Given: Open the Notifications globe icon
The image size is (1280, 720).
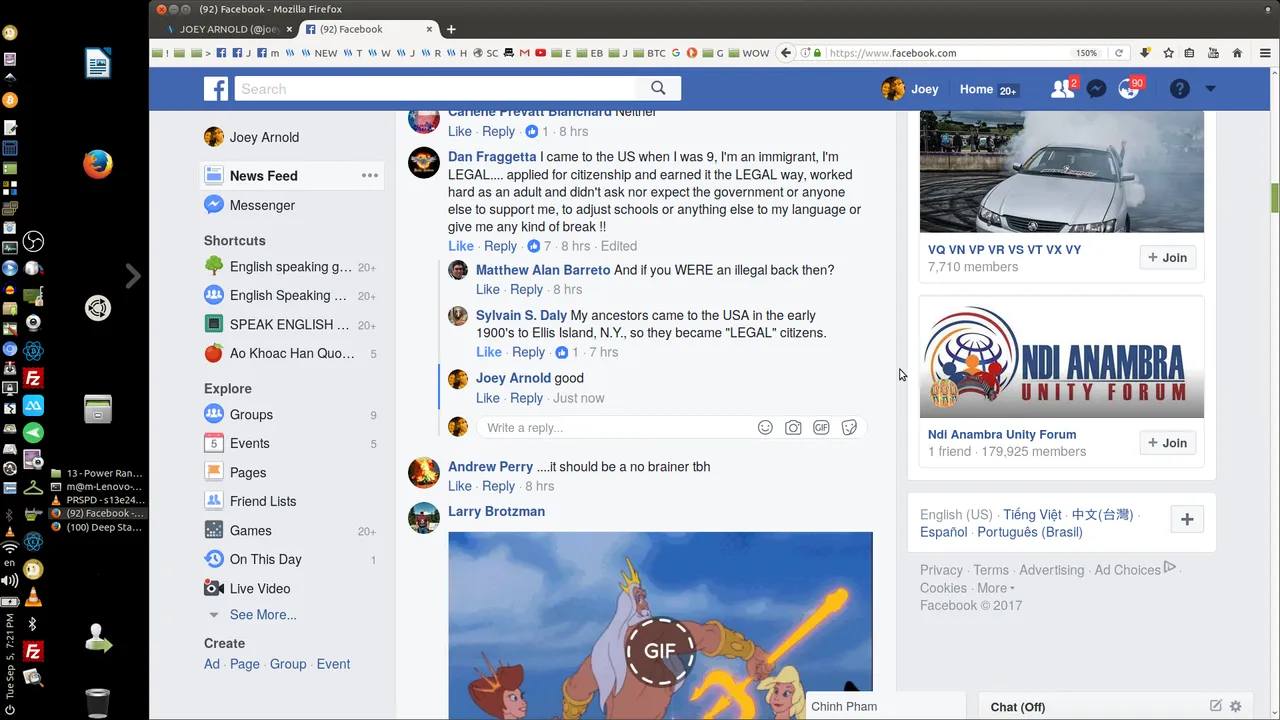Looking at the screenshot, I should (x=1129, y=89).
